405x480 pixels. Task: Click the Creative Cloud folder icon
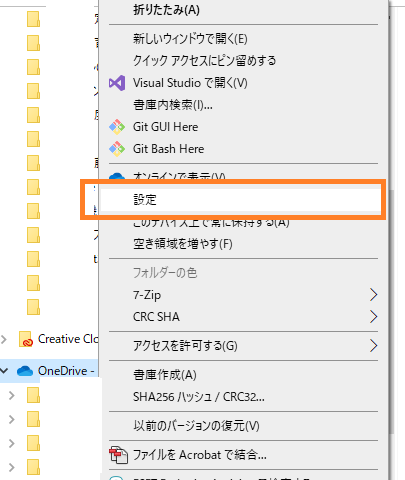click(26, 339)
